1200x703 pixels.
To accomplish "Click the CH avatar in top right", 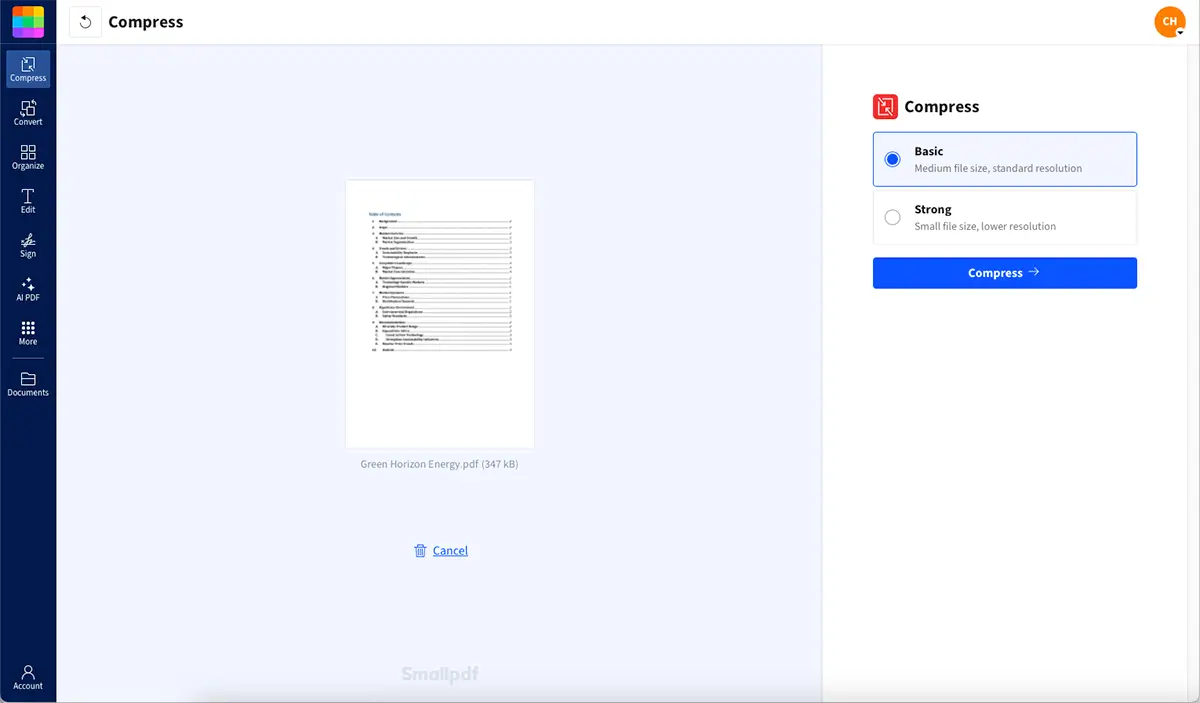I will (x=1169, y=21).
